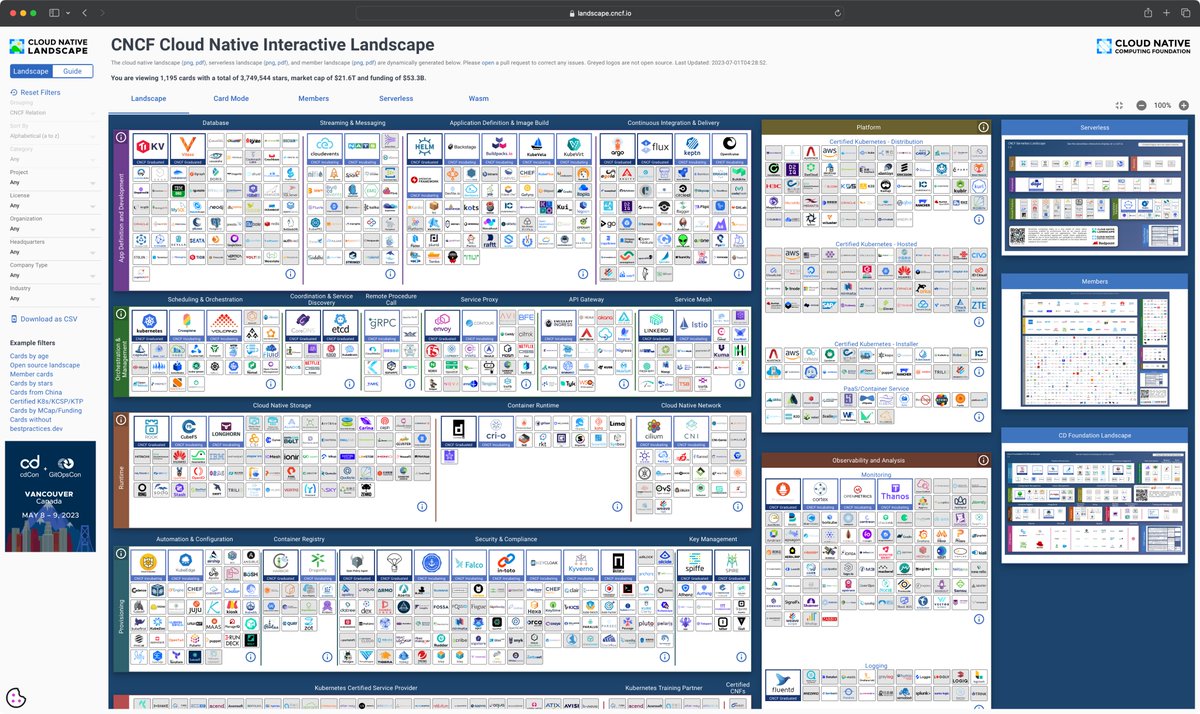Click the Volcano logo card
Image resolution: width=1200 pixels, height=714 pixels.
(223, 326)
